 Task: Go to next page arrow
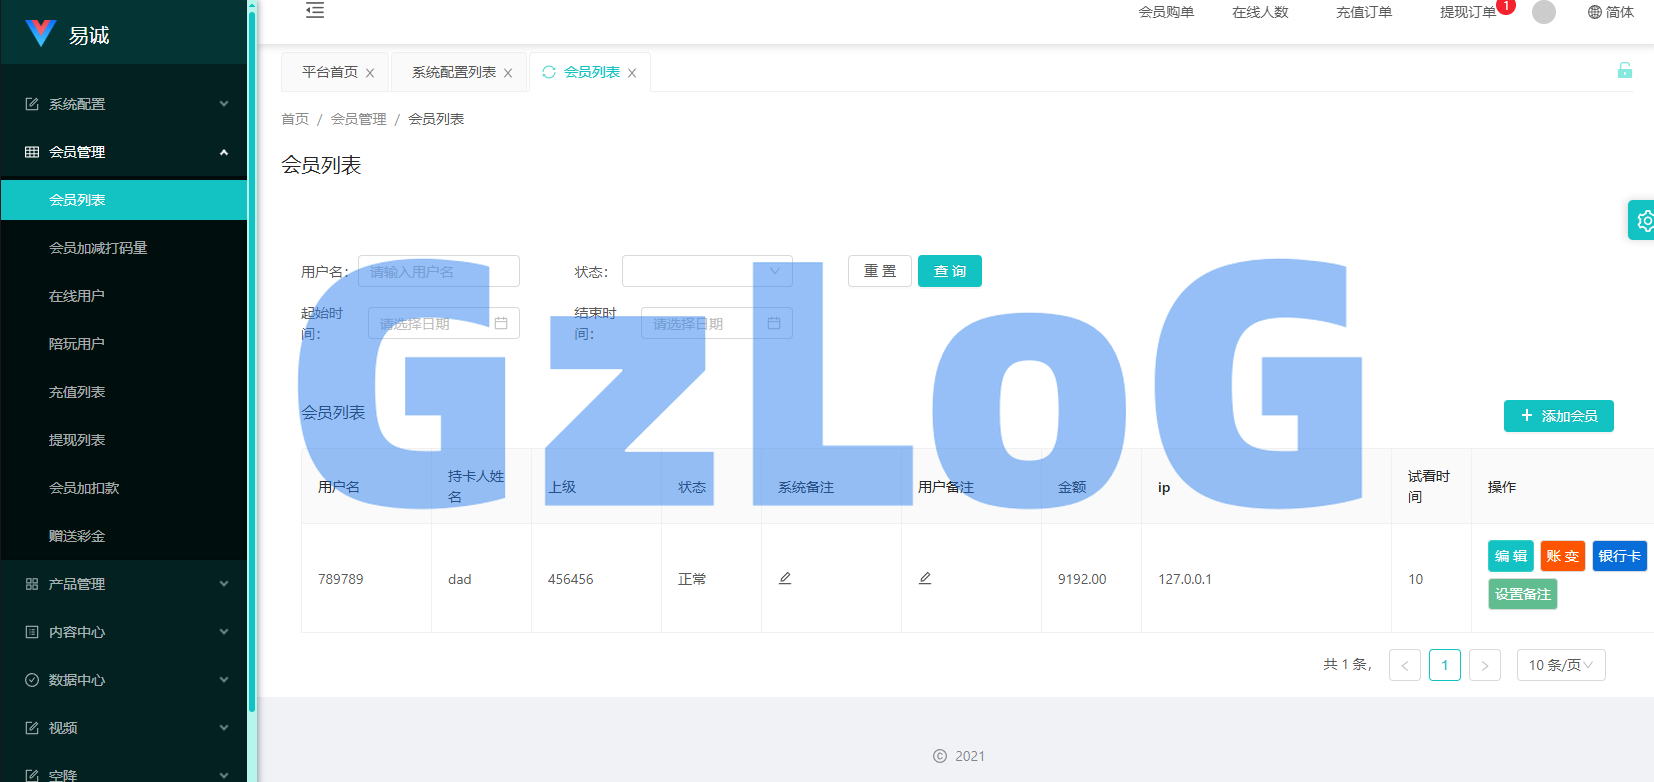(1485, 665)
